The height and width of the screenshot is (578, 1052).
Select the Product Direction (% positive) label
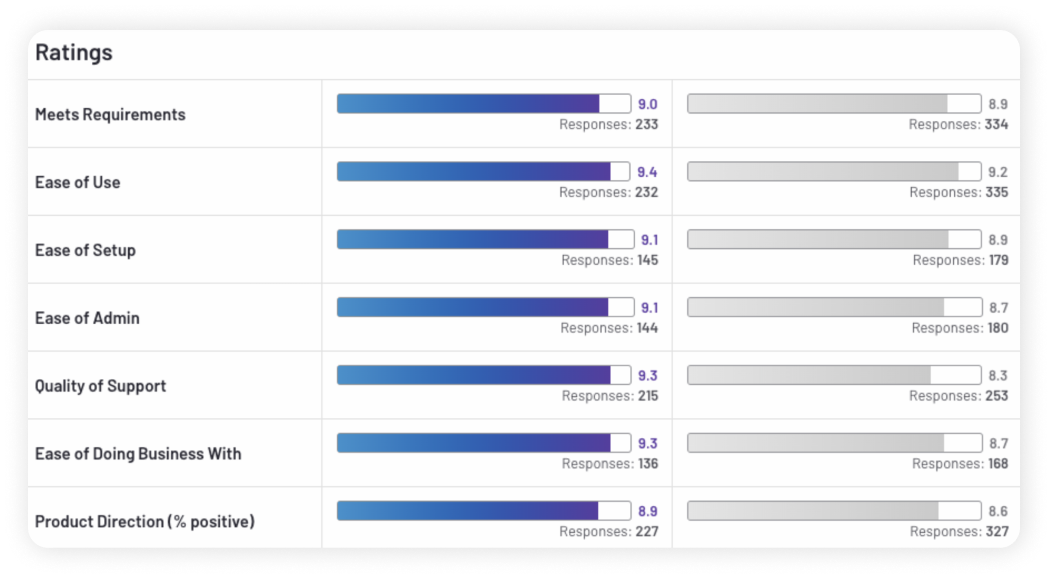point(145,522)
